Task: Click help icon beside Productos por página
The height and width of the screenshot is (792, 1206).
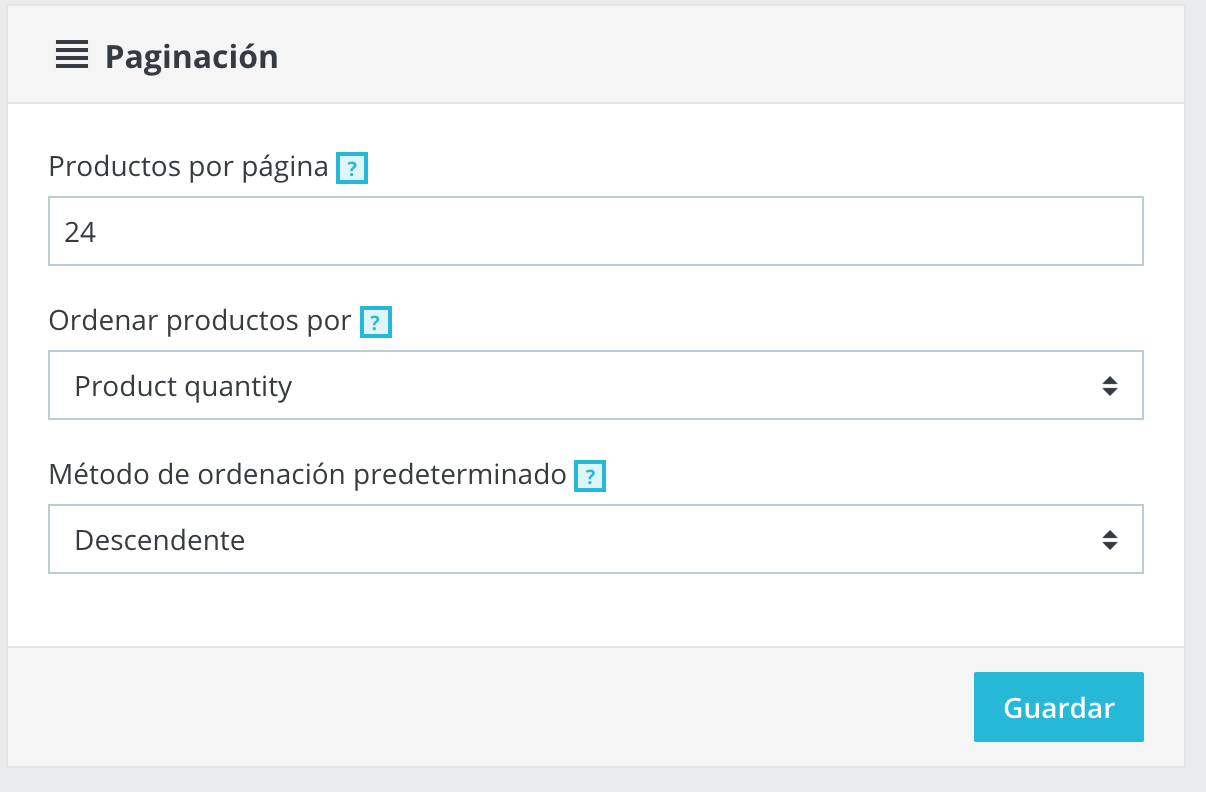Action: coord(352,169)
